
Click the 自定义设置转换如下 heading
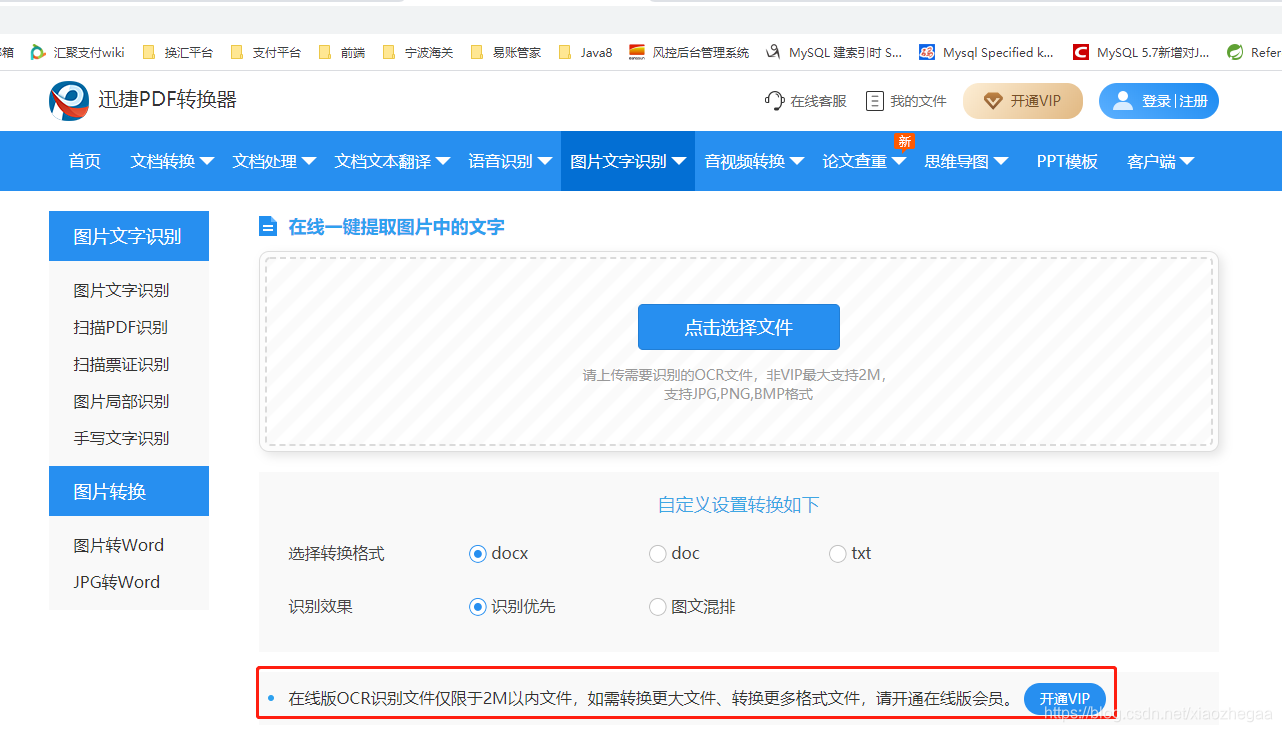[738, 505]
